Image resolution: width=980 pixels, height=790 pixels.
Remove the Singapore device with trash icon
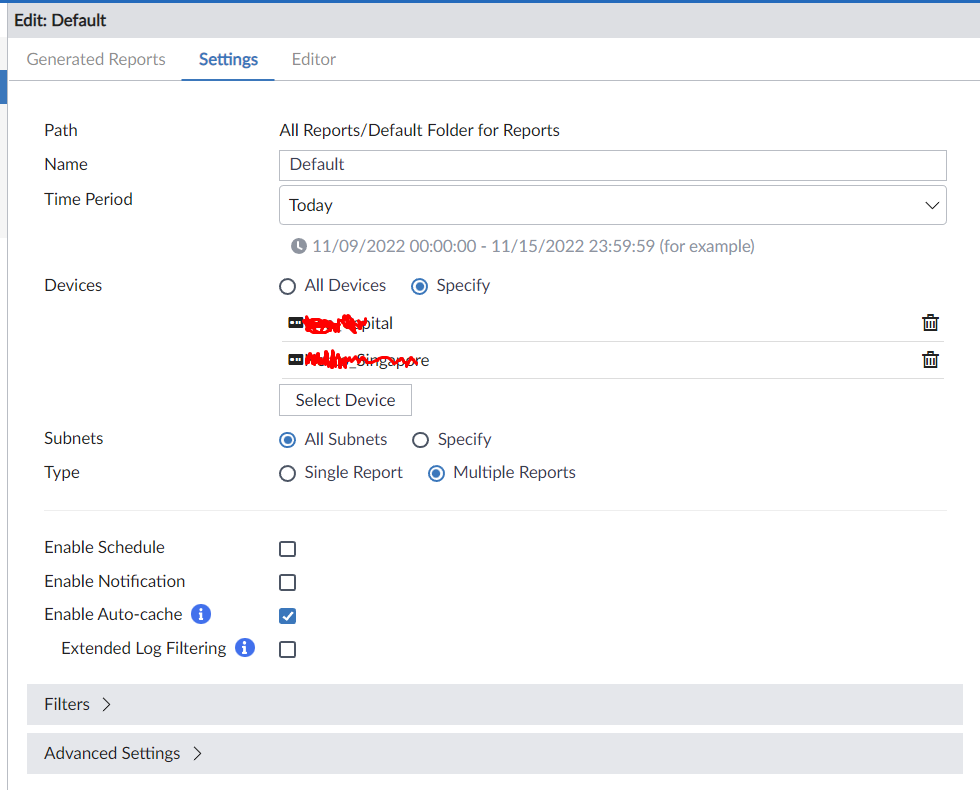(x=930, y=360)
